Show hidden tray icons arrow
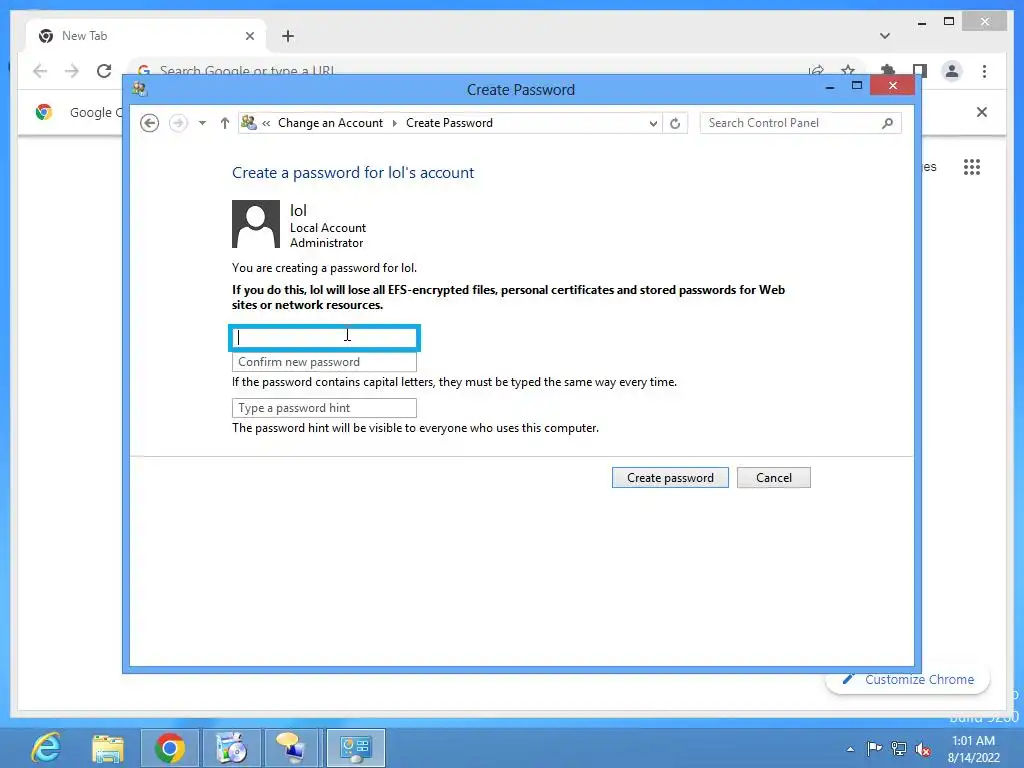The height and width of the screenshot is (768, 1024). tap(850, 749)
